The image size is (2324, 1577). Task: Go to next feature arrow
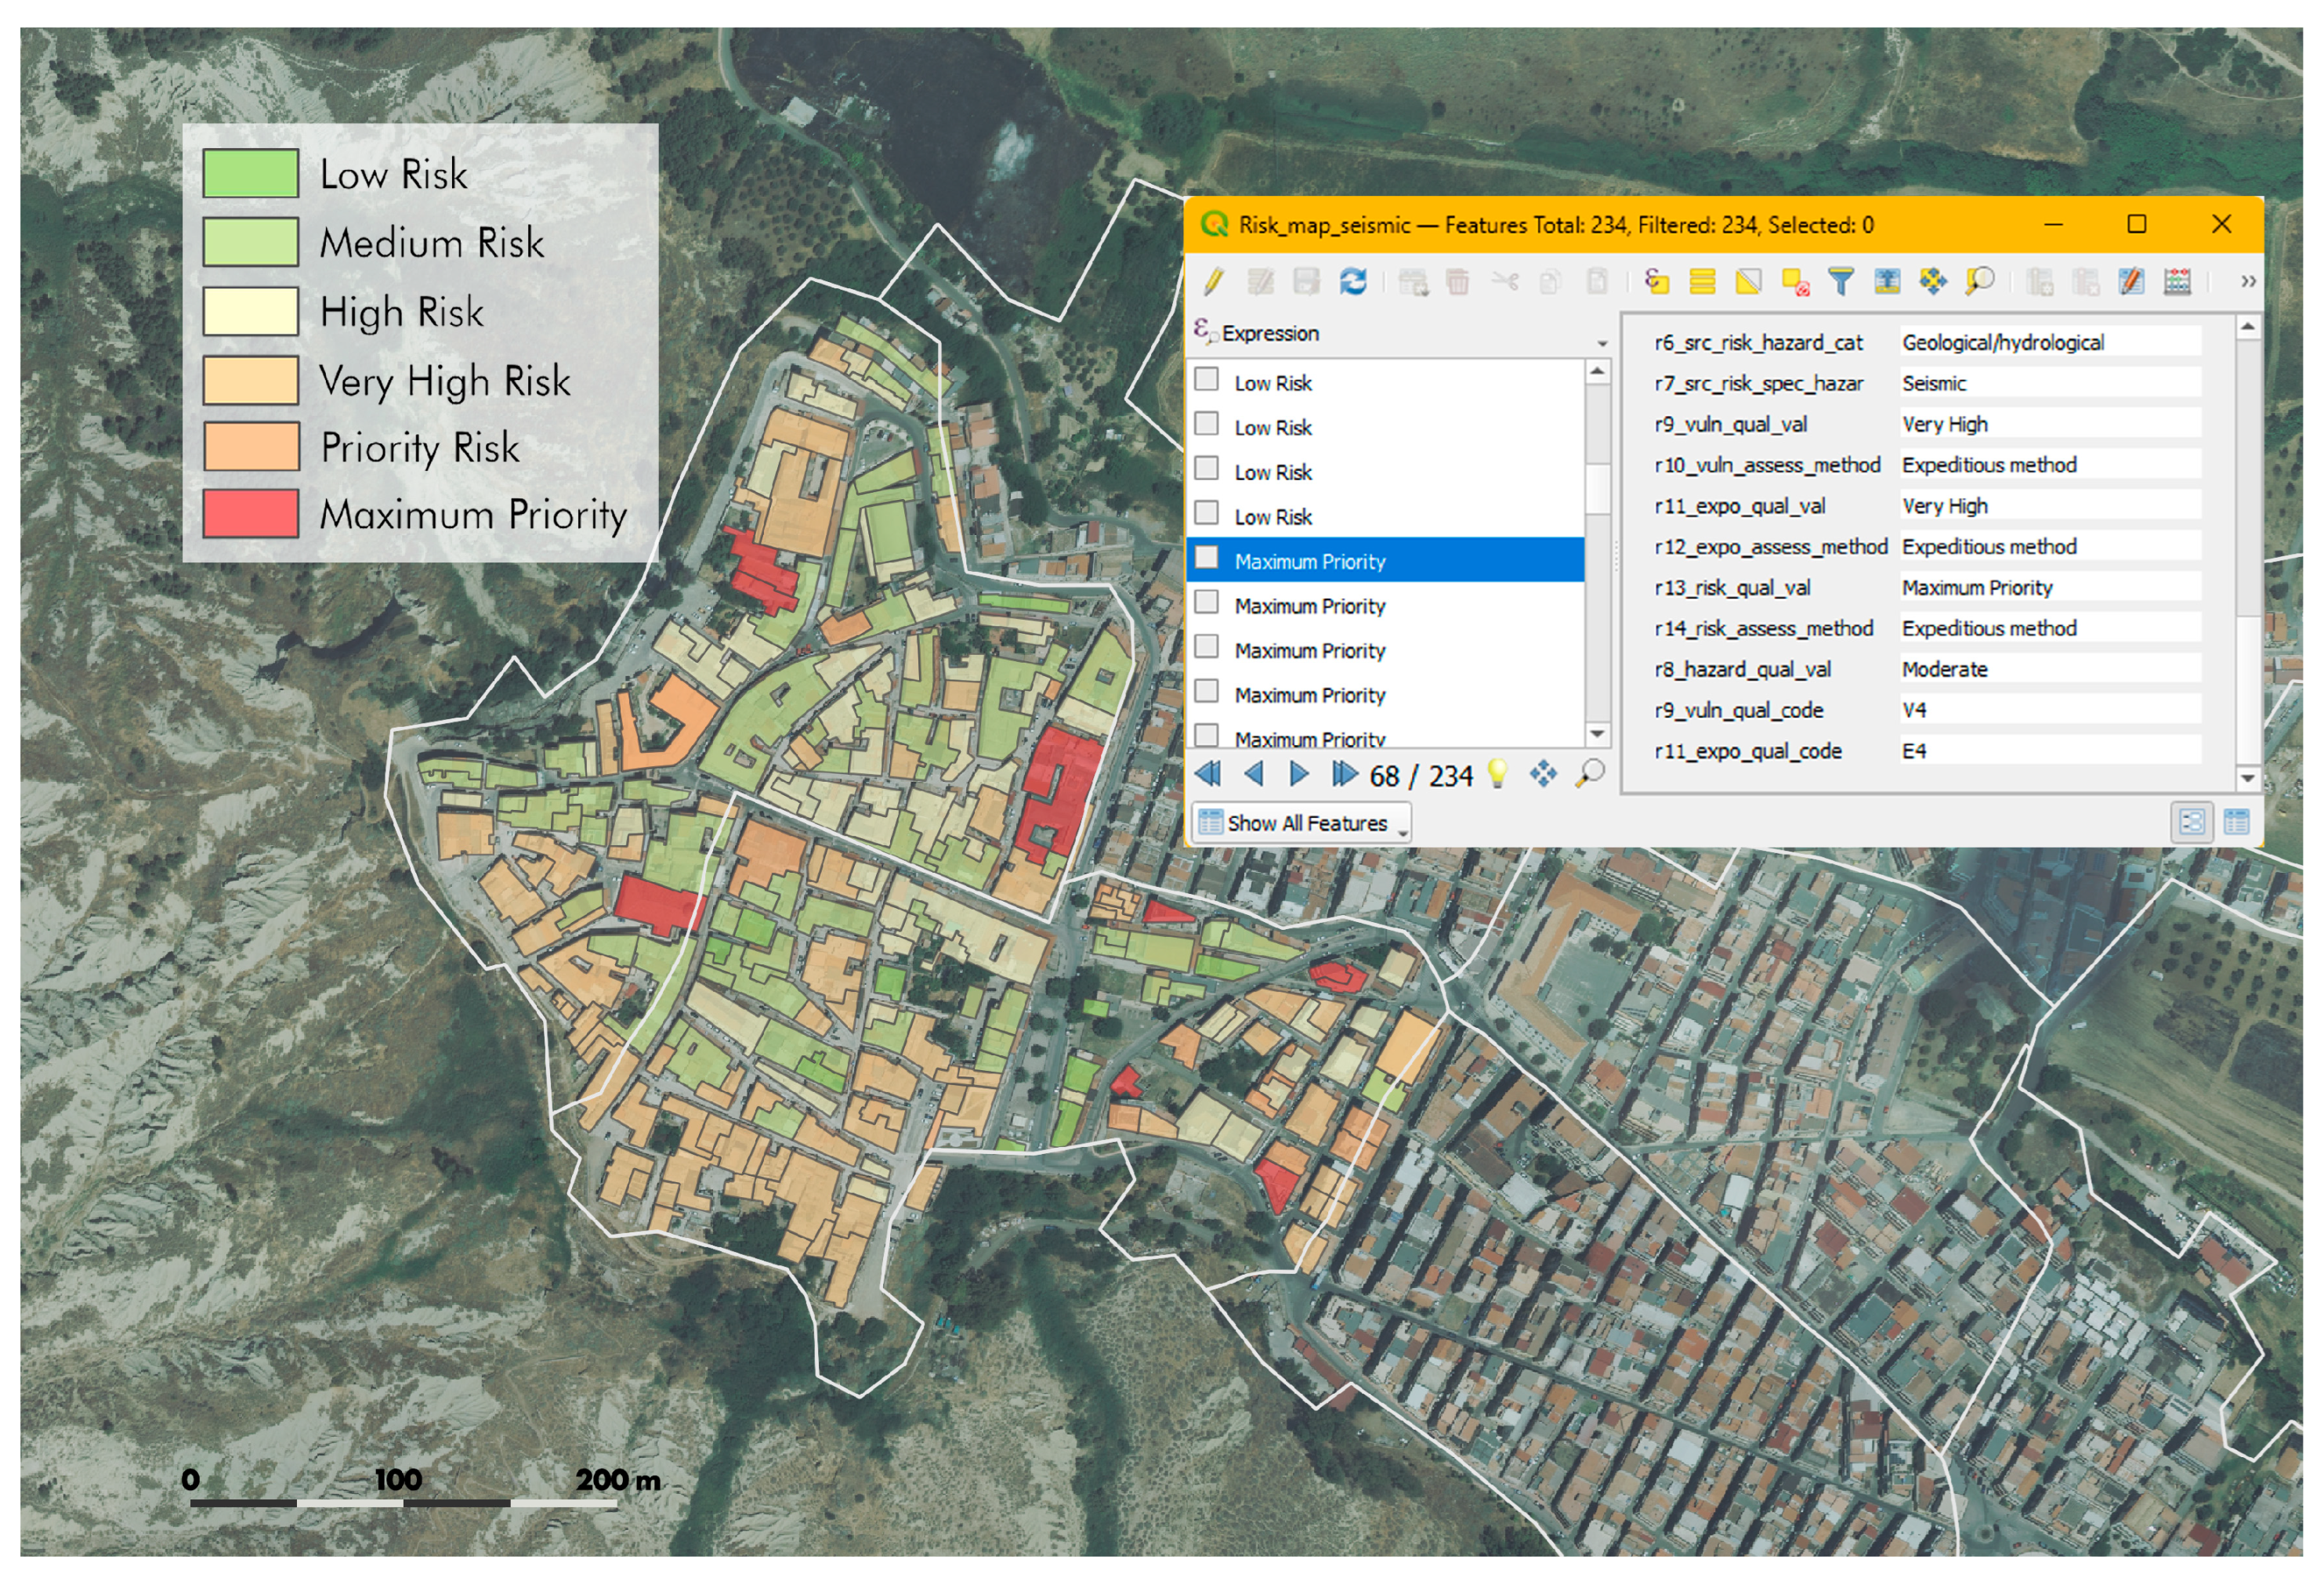(1299, 774)
